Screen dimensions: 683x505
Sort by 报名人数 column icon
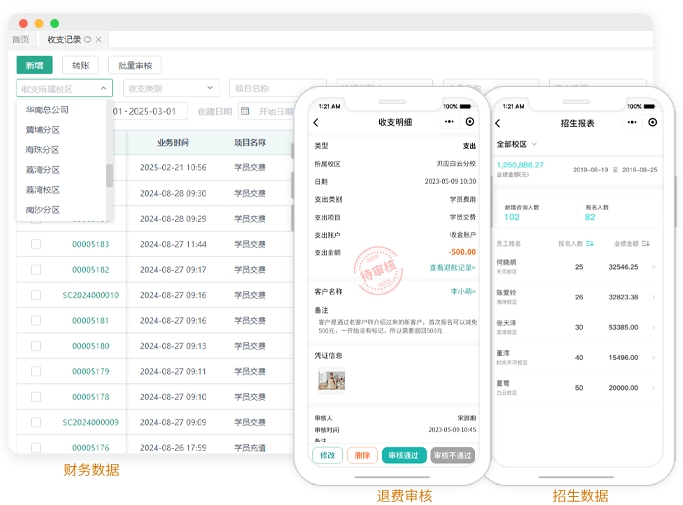pos(589,244)
